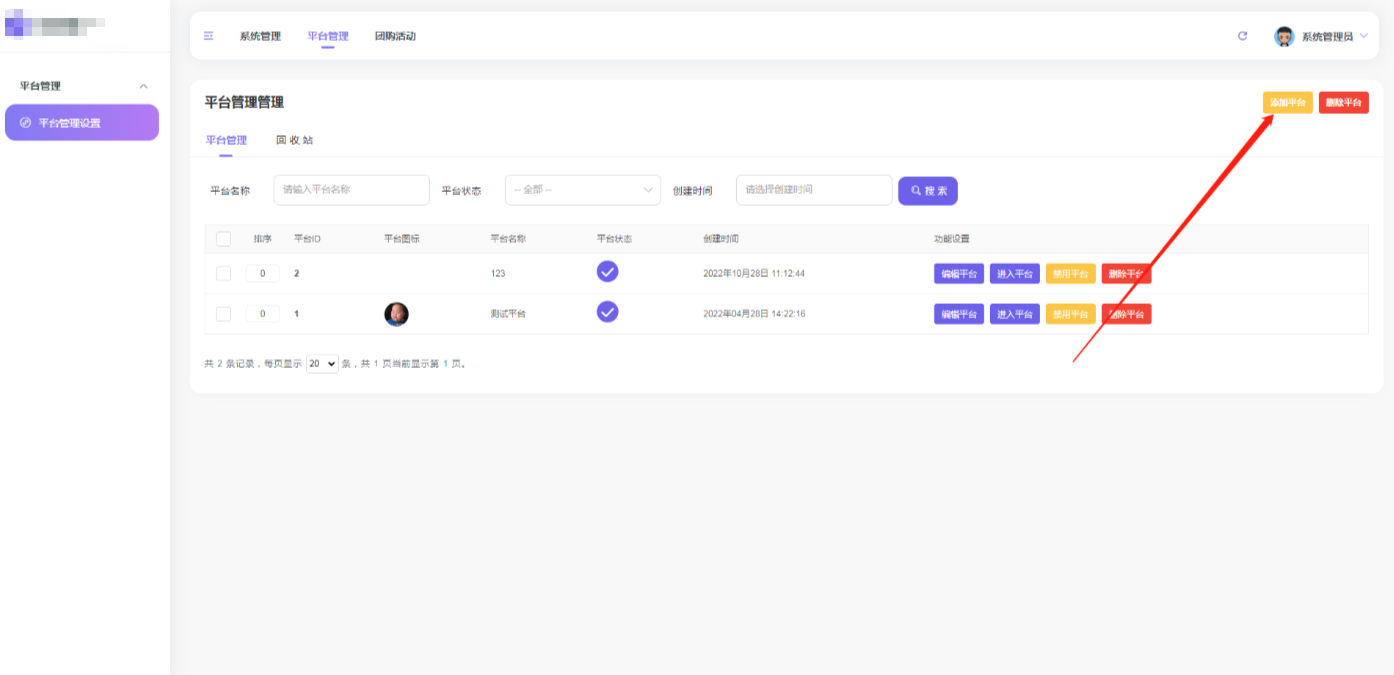Open the 团购活动 top menu

tap(395, 36)
